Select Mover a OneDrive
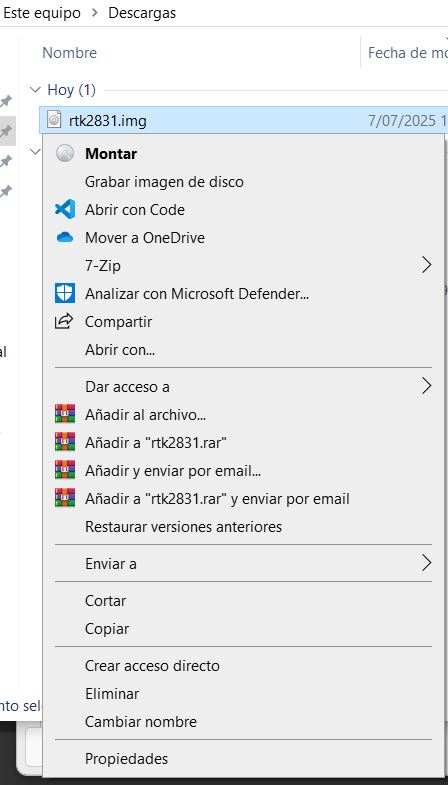Image resolution: width=448 pixels, height=785 pixels. click(243, 238)
